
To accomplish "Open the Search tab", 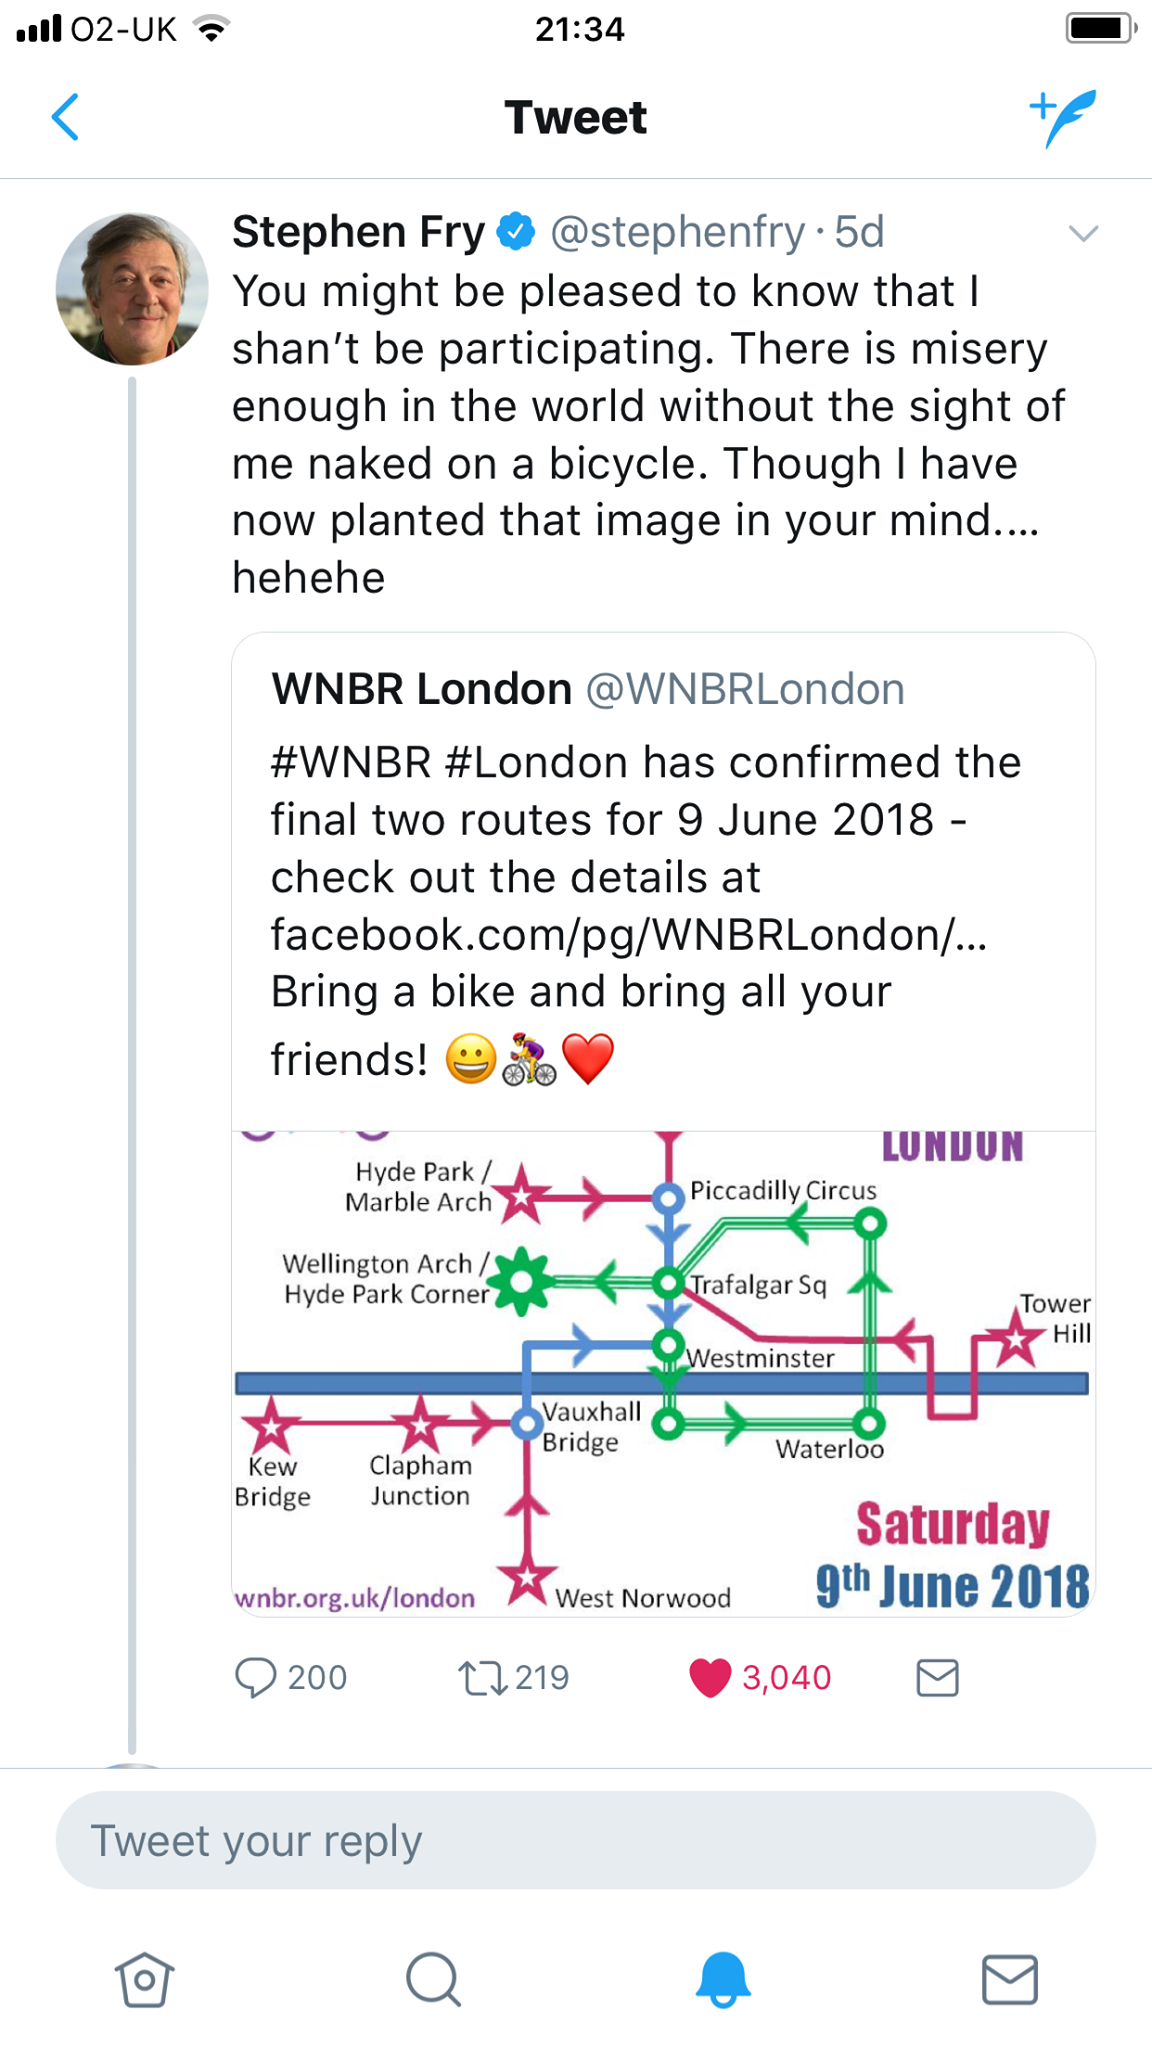I will point(433,1979).
